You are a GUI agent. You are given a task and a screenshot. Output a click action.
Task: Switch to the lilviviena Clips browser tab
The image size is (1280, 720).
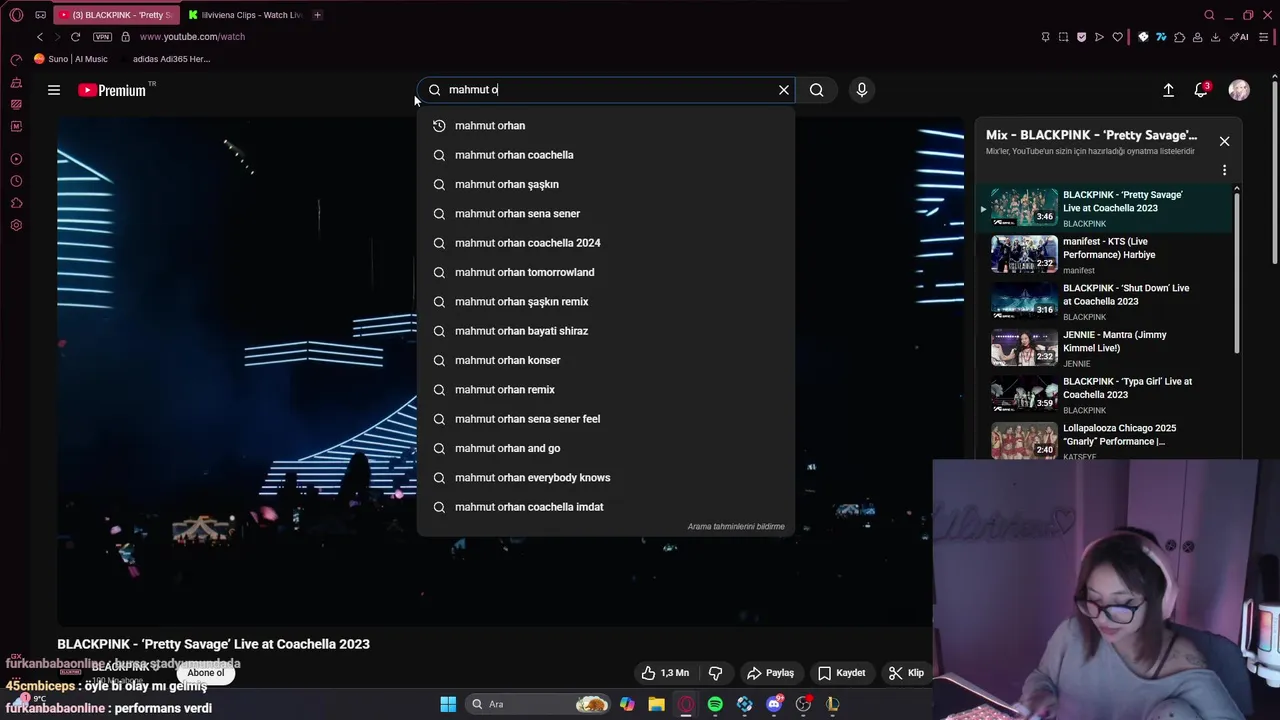click(244, 15)
